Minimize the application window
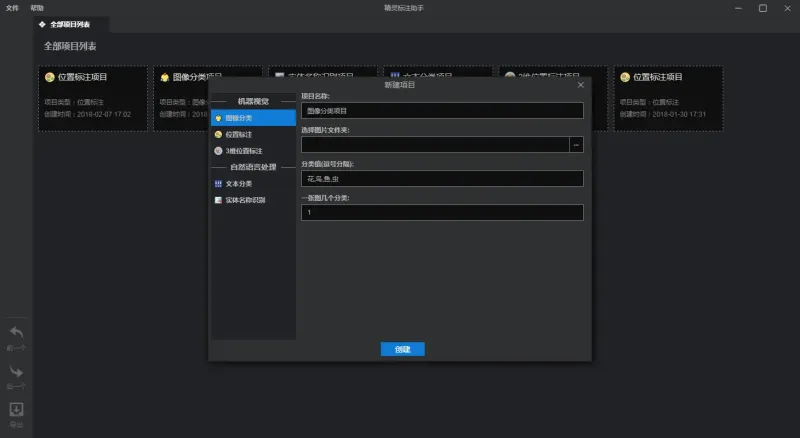The width and height of the screenshot is (800, 438). tap(738, 8)
